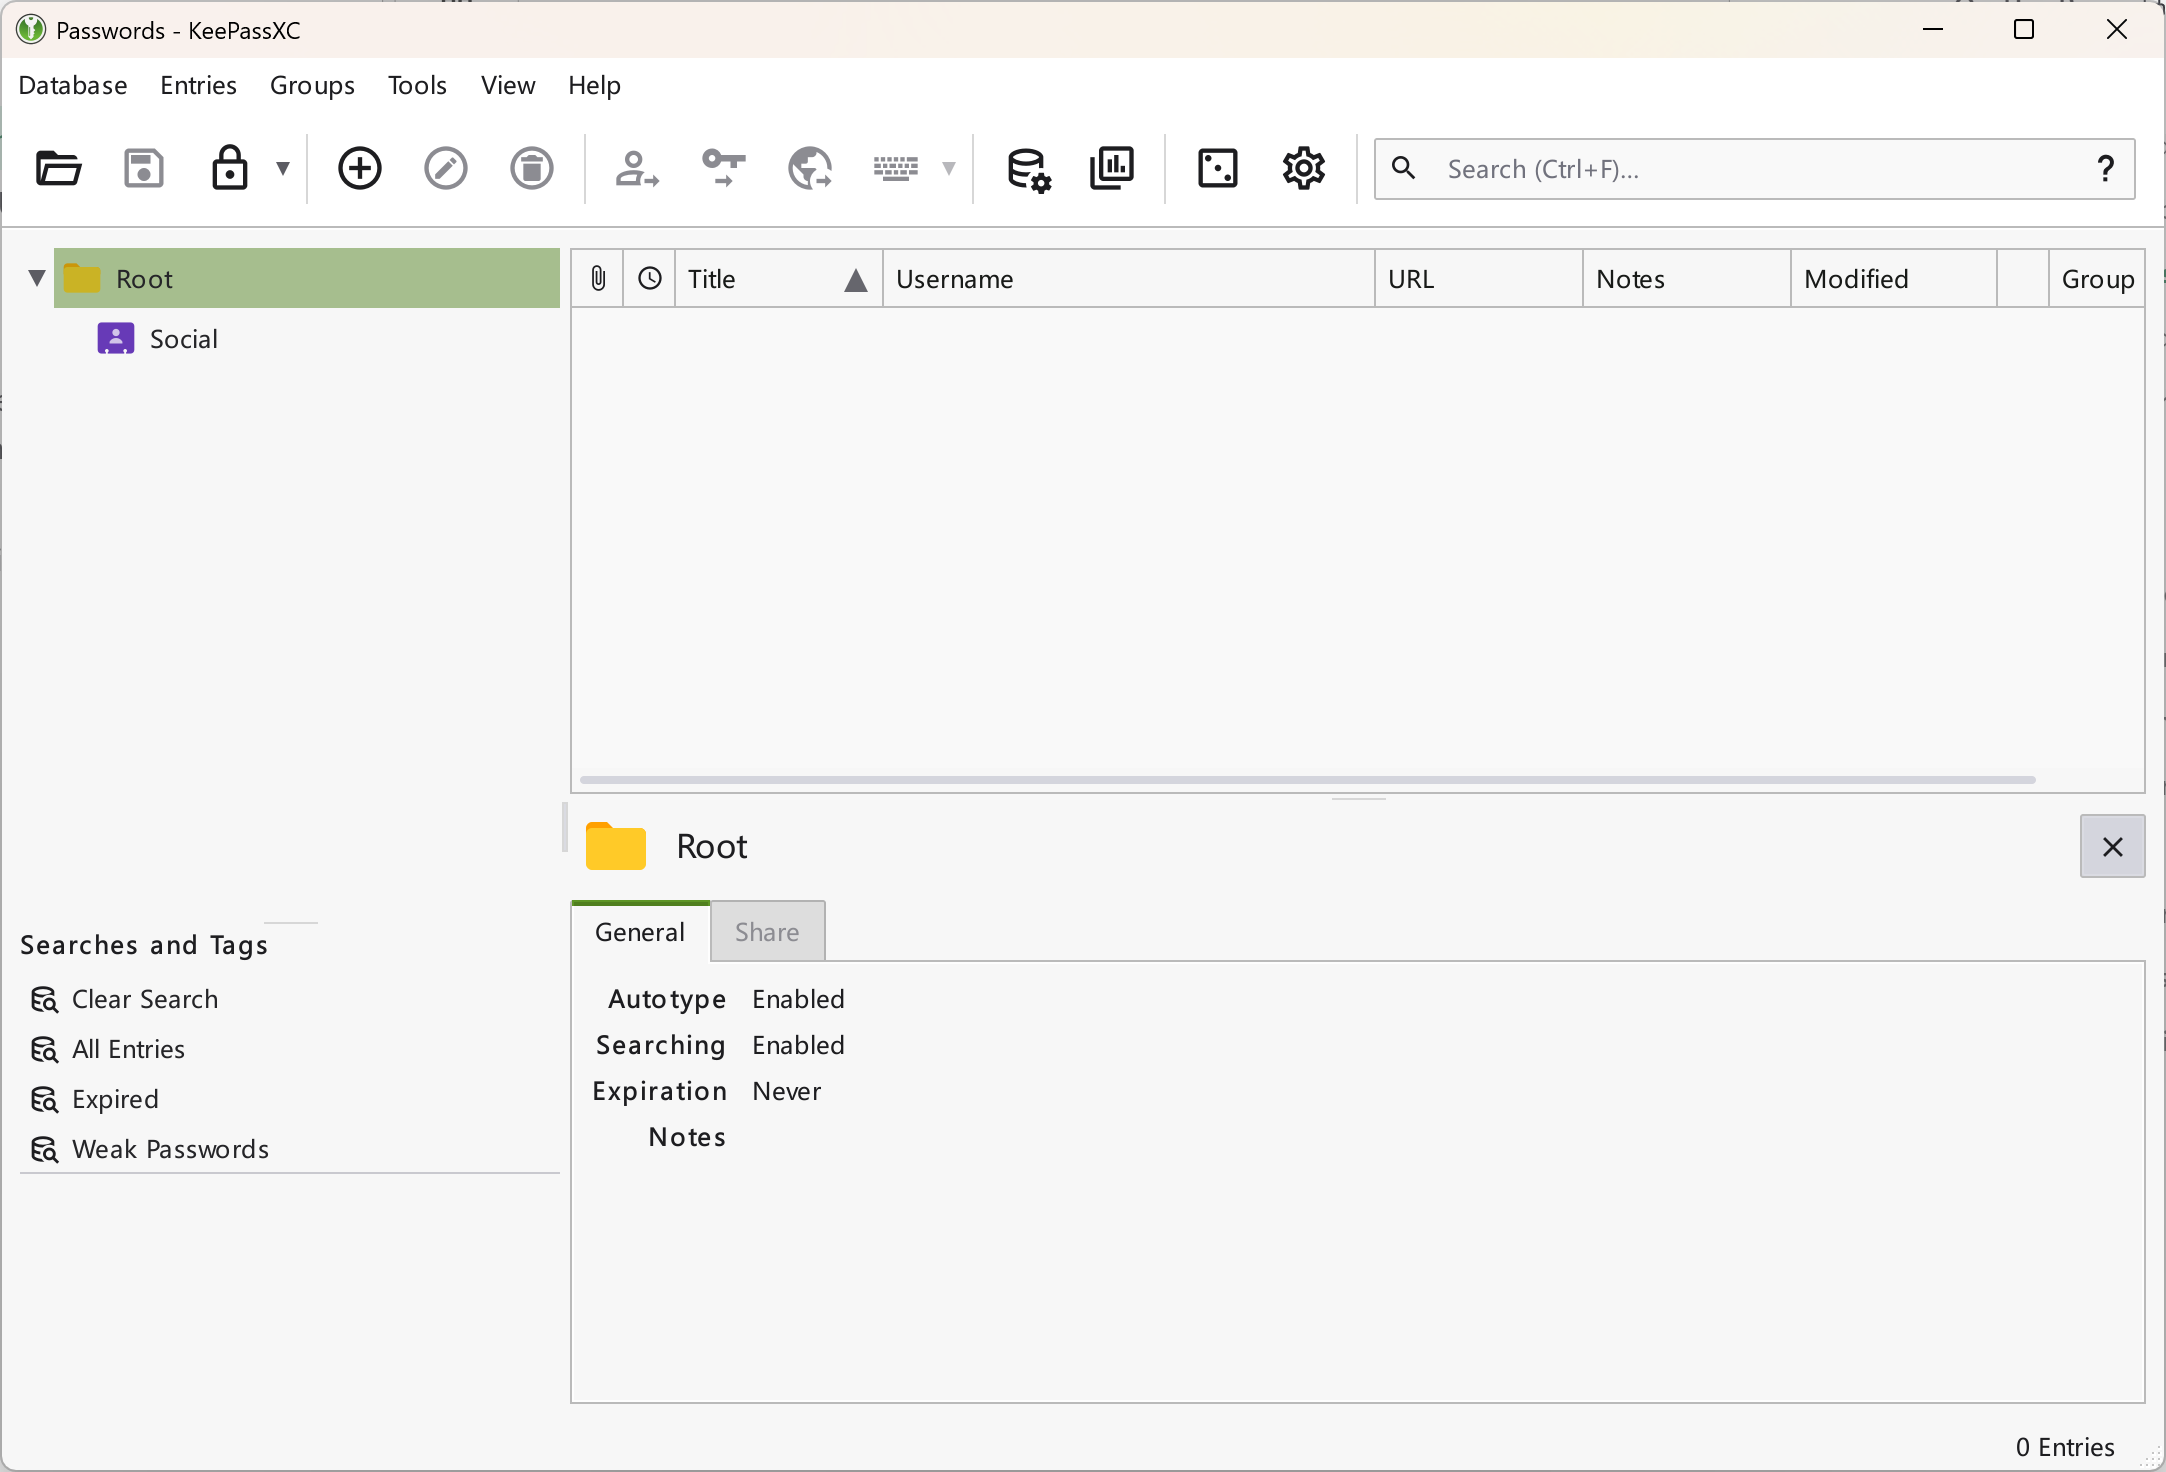Show Weak Passwords search
This screenshot has height=1472, width=2166.
pyautogui.click(x=150, y=1149)
